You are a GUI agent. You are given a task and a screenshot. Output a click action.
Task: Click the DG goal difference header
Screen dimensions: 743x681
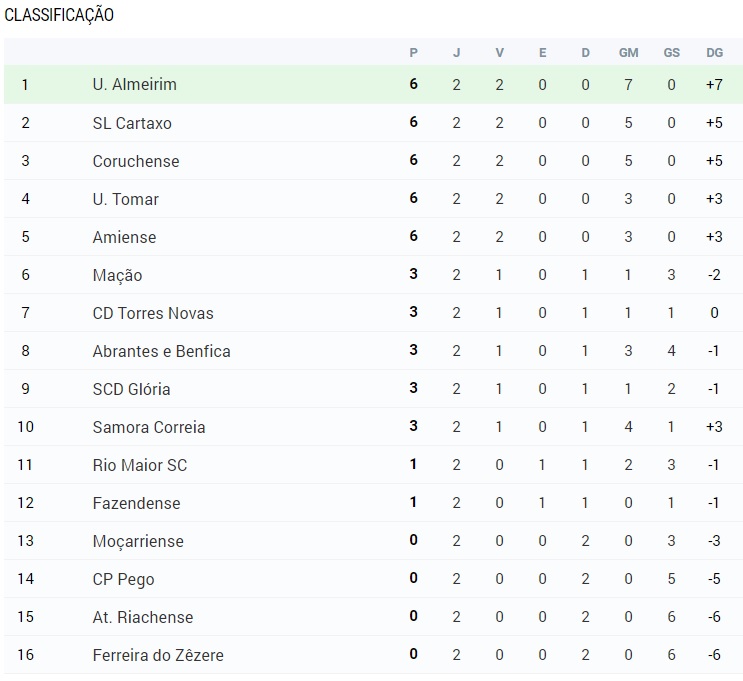[x=714, y=53]
